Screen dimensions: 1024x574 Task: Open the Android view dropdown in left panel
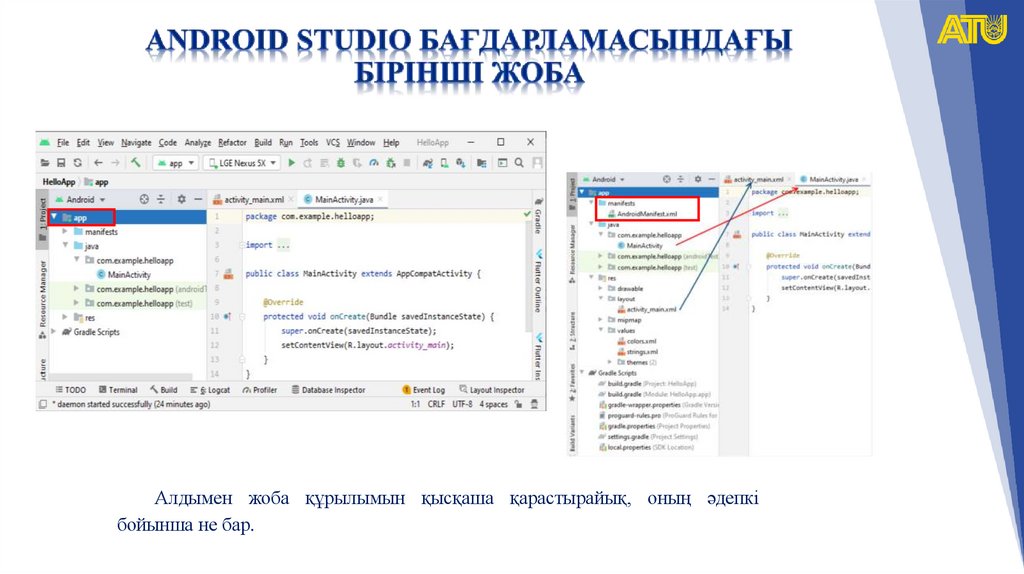(x=80, y=199)
